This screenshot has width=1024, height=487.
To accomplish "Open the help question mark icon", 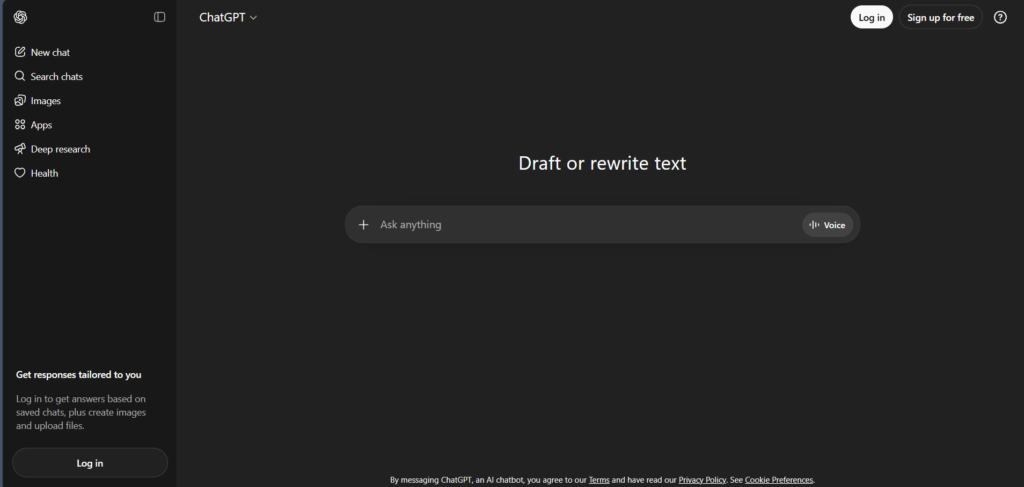I will point(1000,17).
